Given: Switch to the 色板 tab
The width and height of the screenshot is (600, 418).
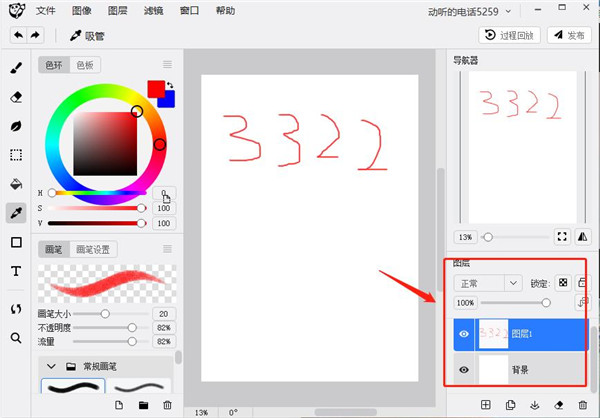Looking at the screenshot, I should pyautogui.click(x=85, y=65).
